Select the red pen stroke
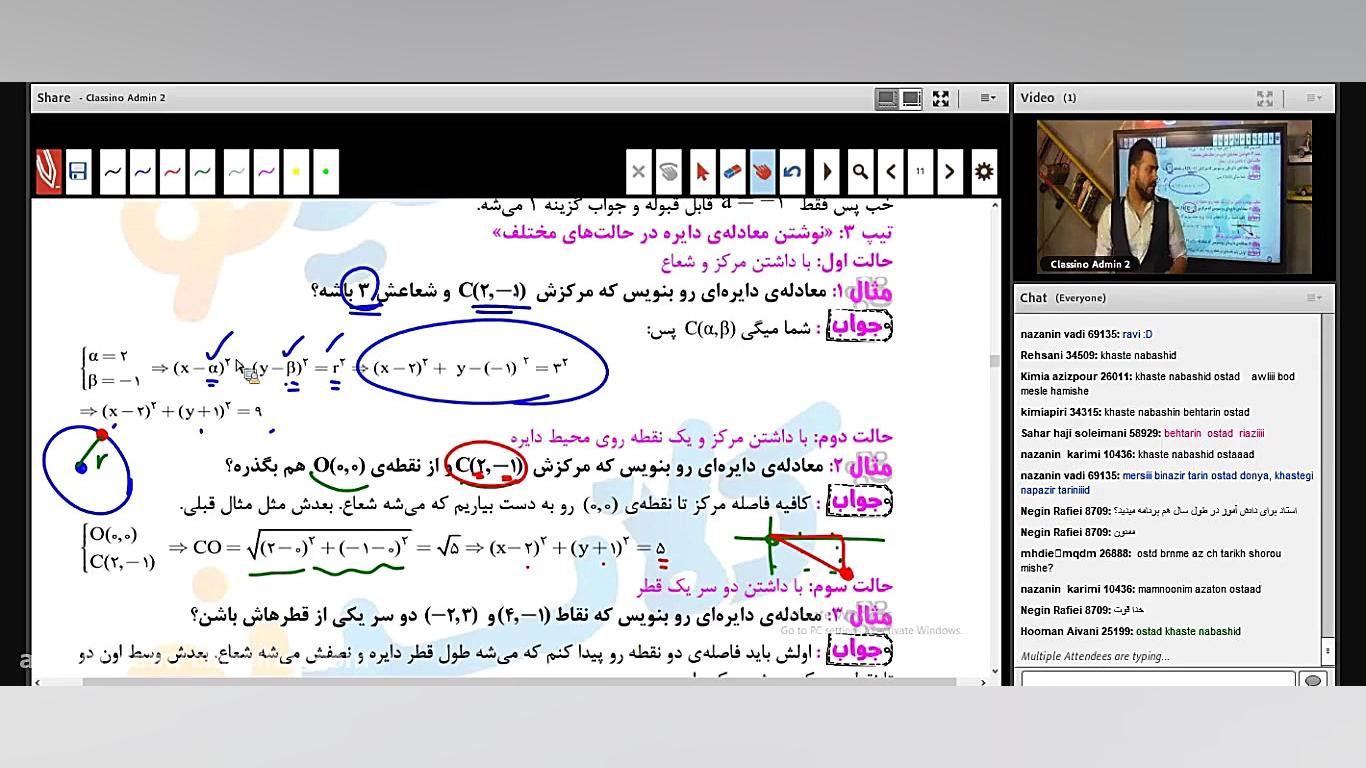This screenshot has width=1366, height=768. tap(172, 172)
